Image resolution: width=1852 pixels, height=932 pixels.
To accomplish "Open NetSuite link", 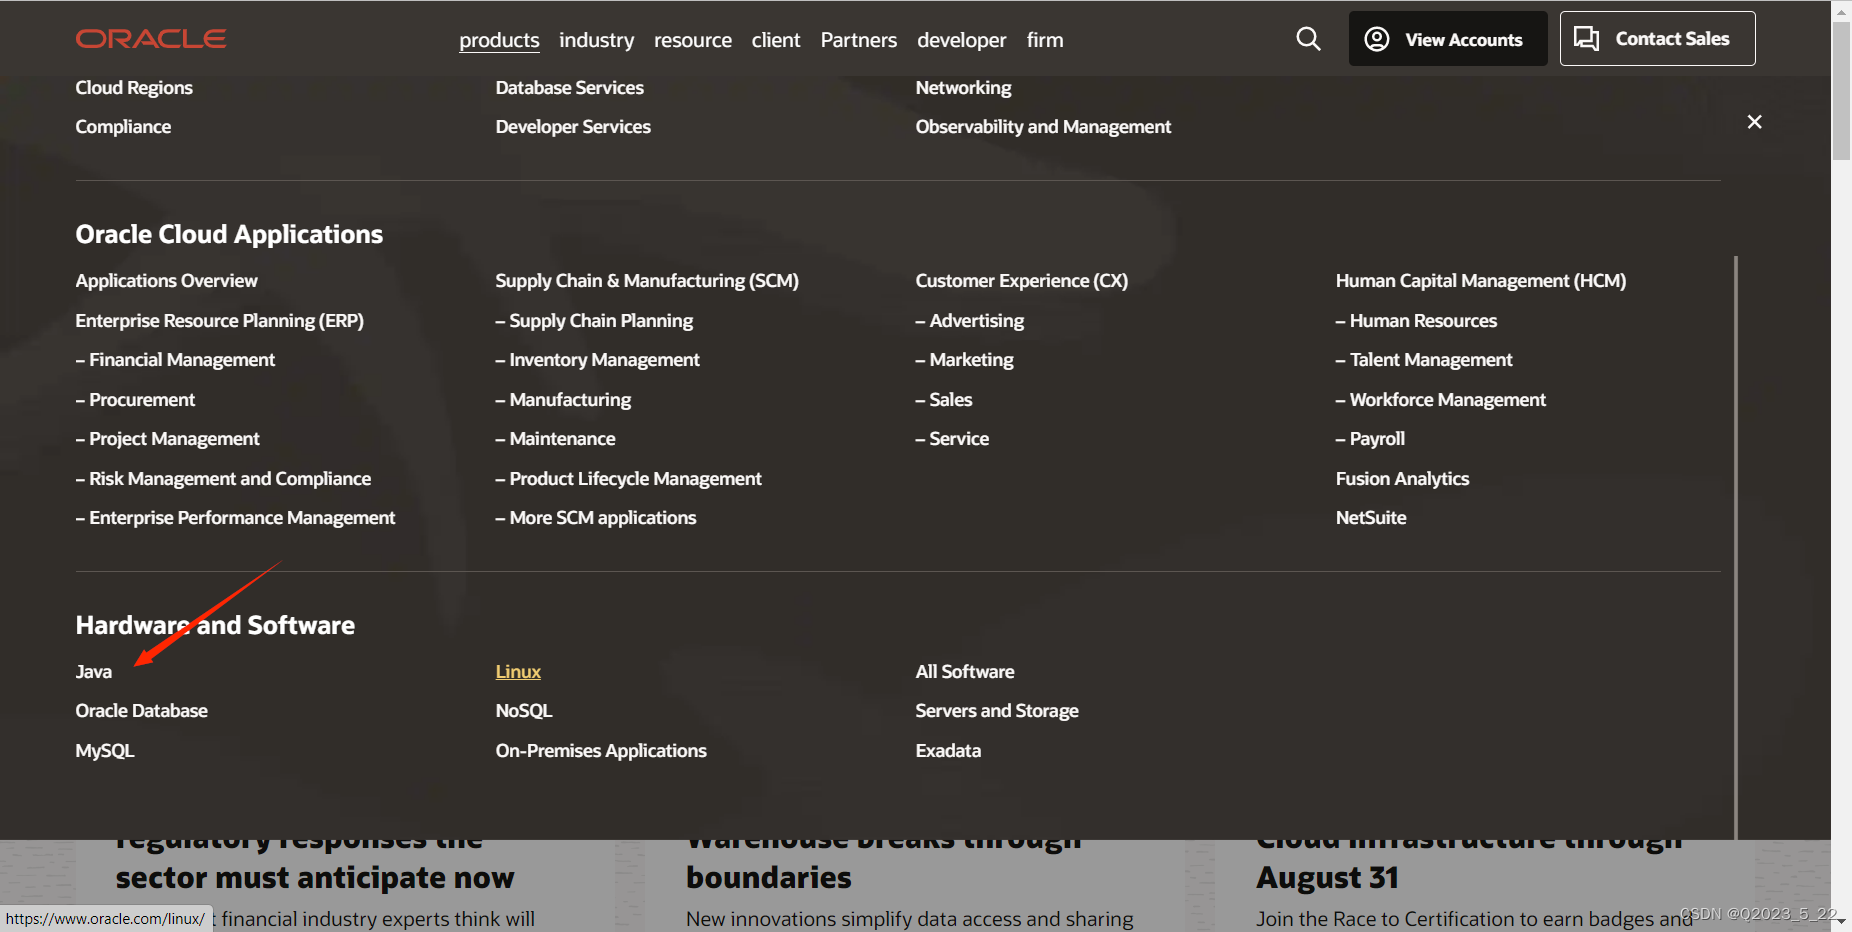I will click(x=1371, y=518).
